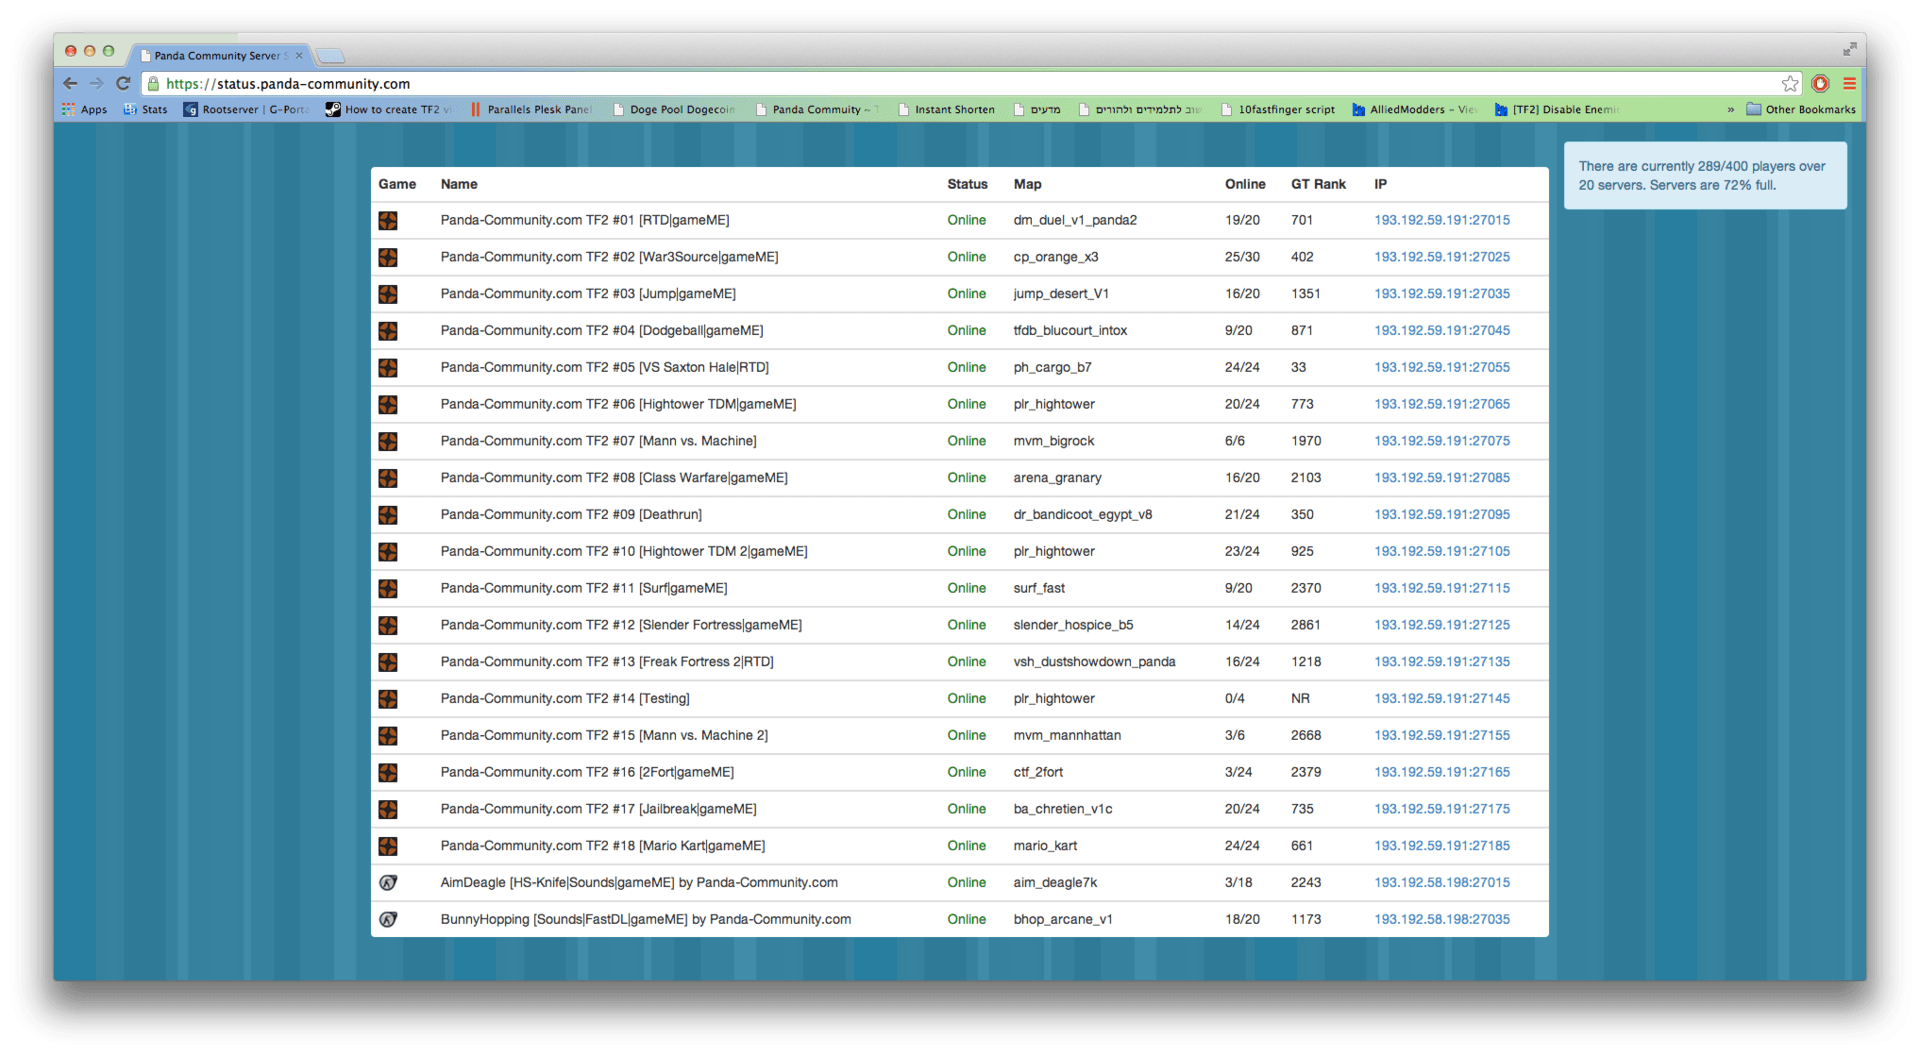Click the BunnyHopping server game icon

388,920
